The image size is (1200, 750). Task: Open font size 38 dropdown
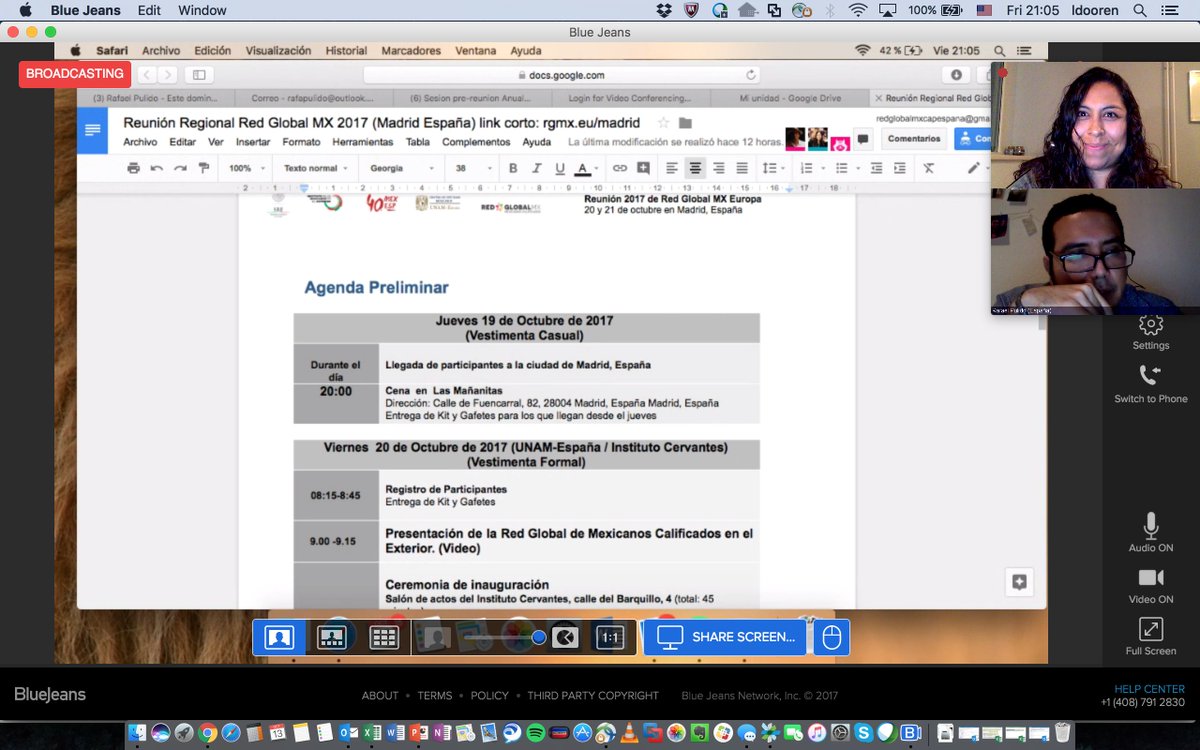coord(472,168)
